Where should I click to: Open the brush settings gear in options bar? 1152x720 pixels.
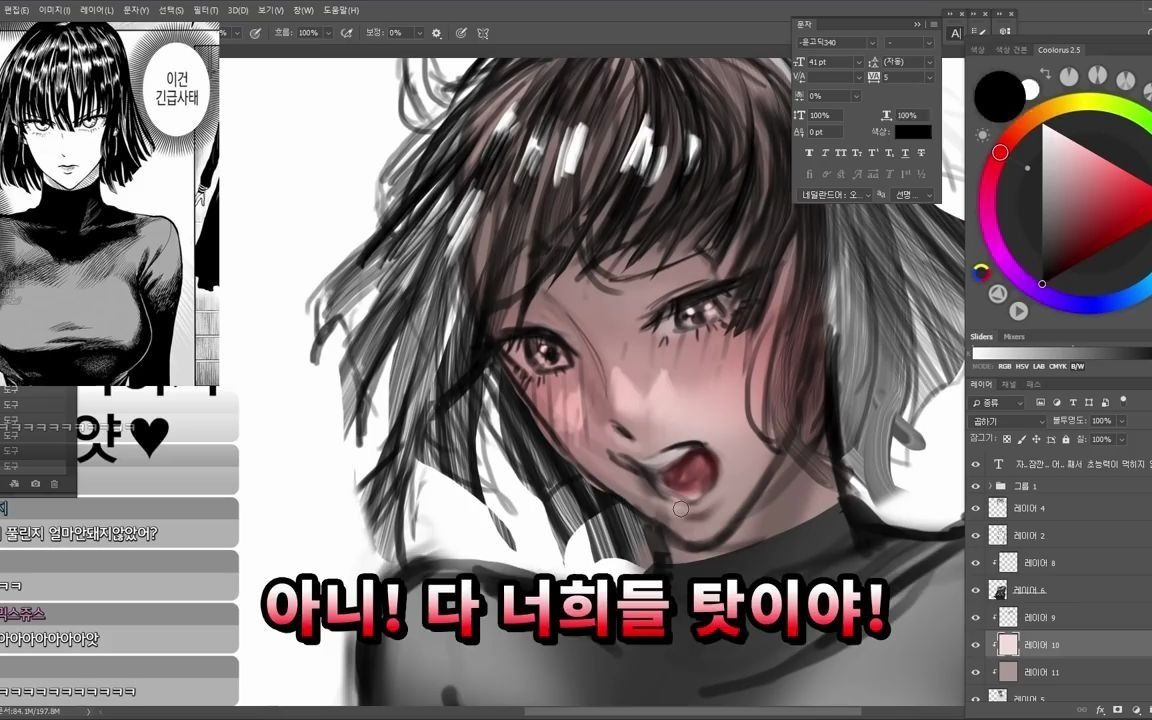(436, 33)
